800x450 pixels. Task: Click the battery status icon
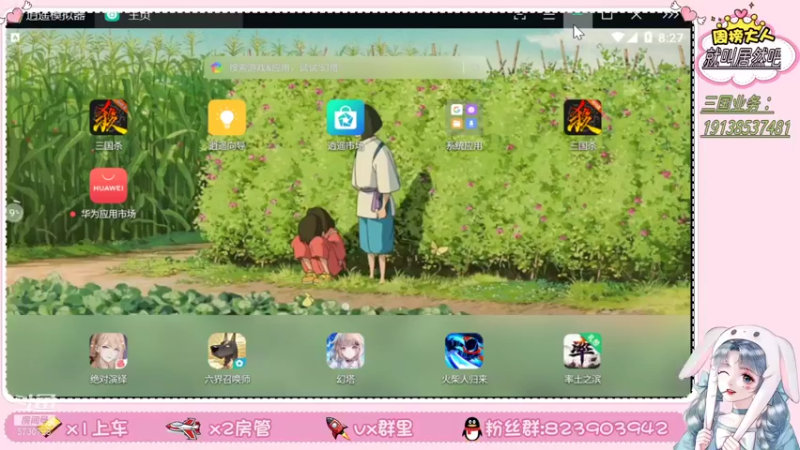[648, 38]
